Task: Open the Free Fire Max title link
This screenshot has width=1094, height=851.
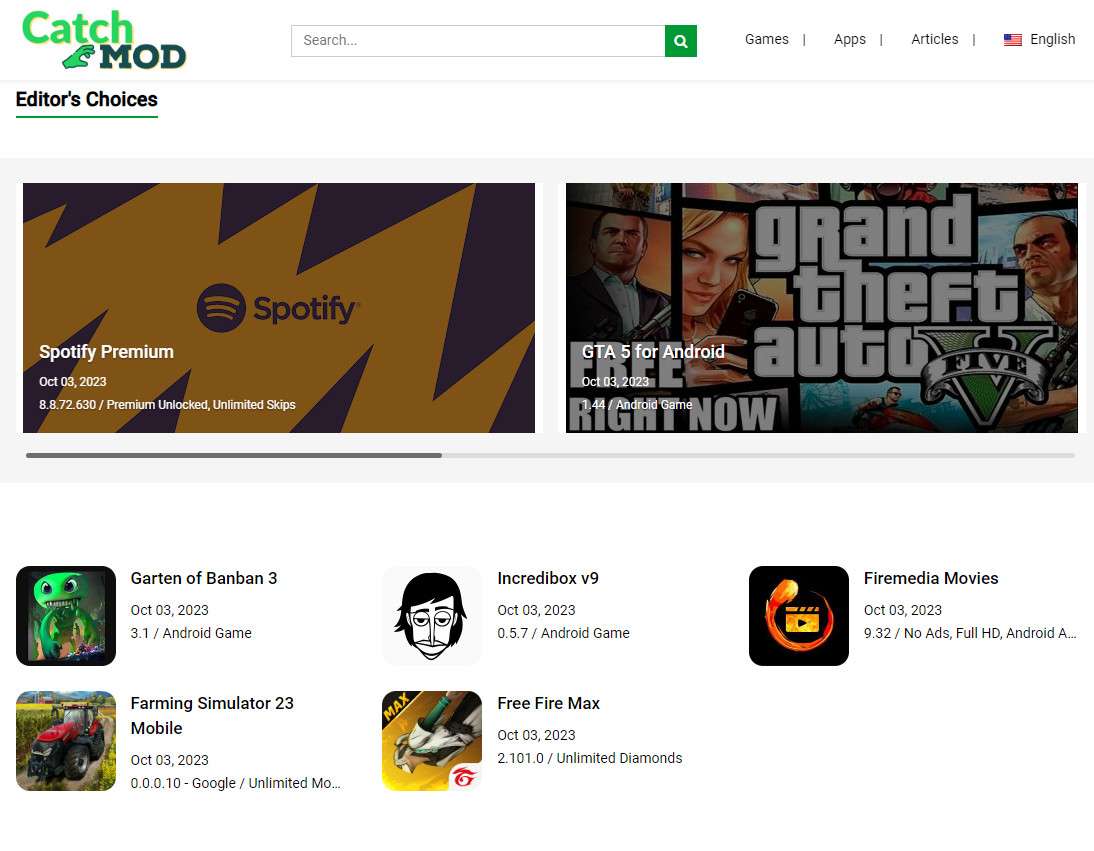Action: pos(548,703)
